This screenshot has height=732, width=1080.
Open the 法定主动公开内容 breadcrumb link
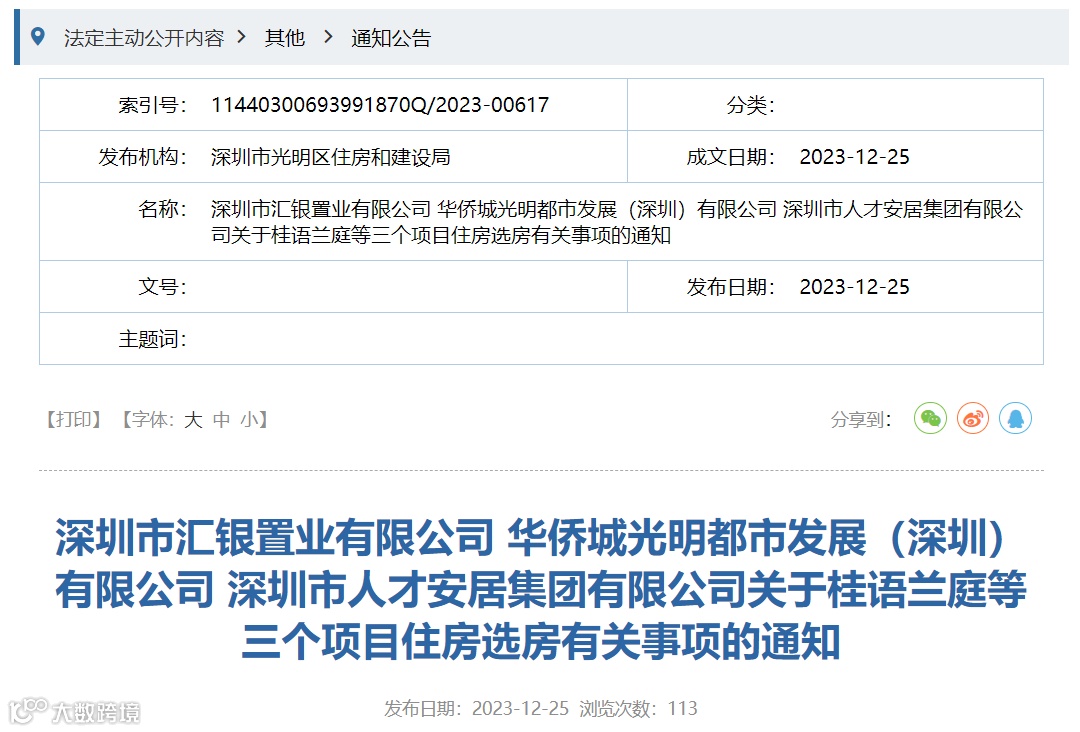click(144, 37)
